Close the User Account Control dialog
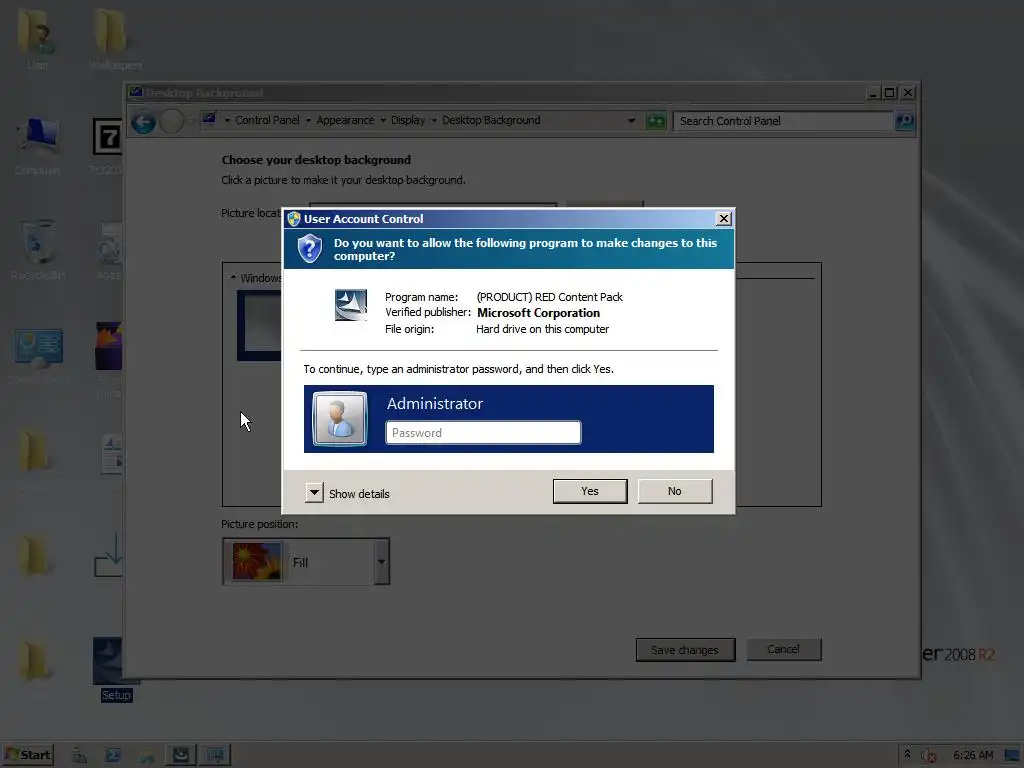This screenshot has height=768, width=1024. point(724,219)
